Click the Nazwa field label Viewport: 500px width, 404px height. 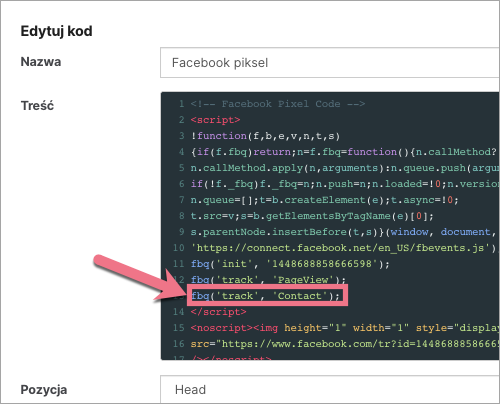pos(41,62)
